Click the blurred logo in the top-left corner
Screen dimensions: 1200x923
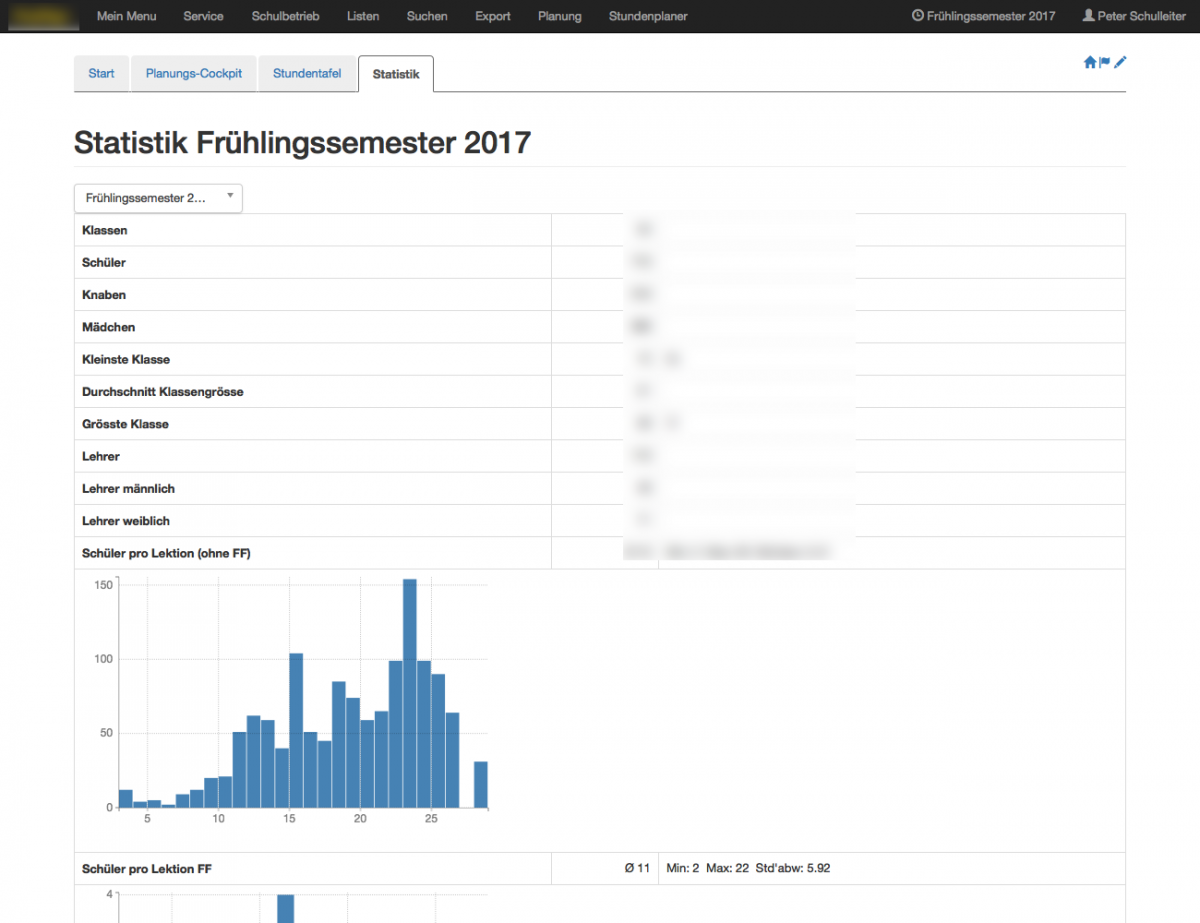tap(40, 16)
